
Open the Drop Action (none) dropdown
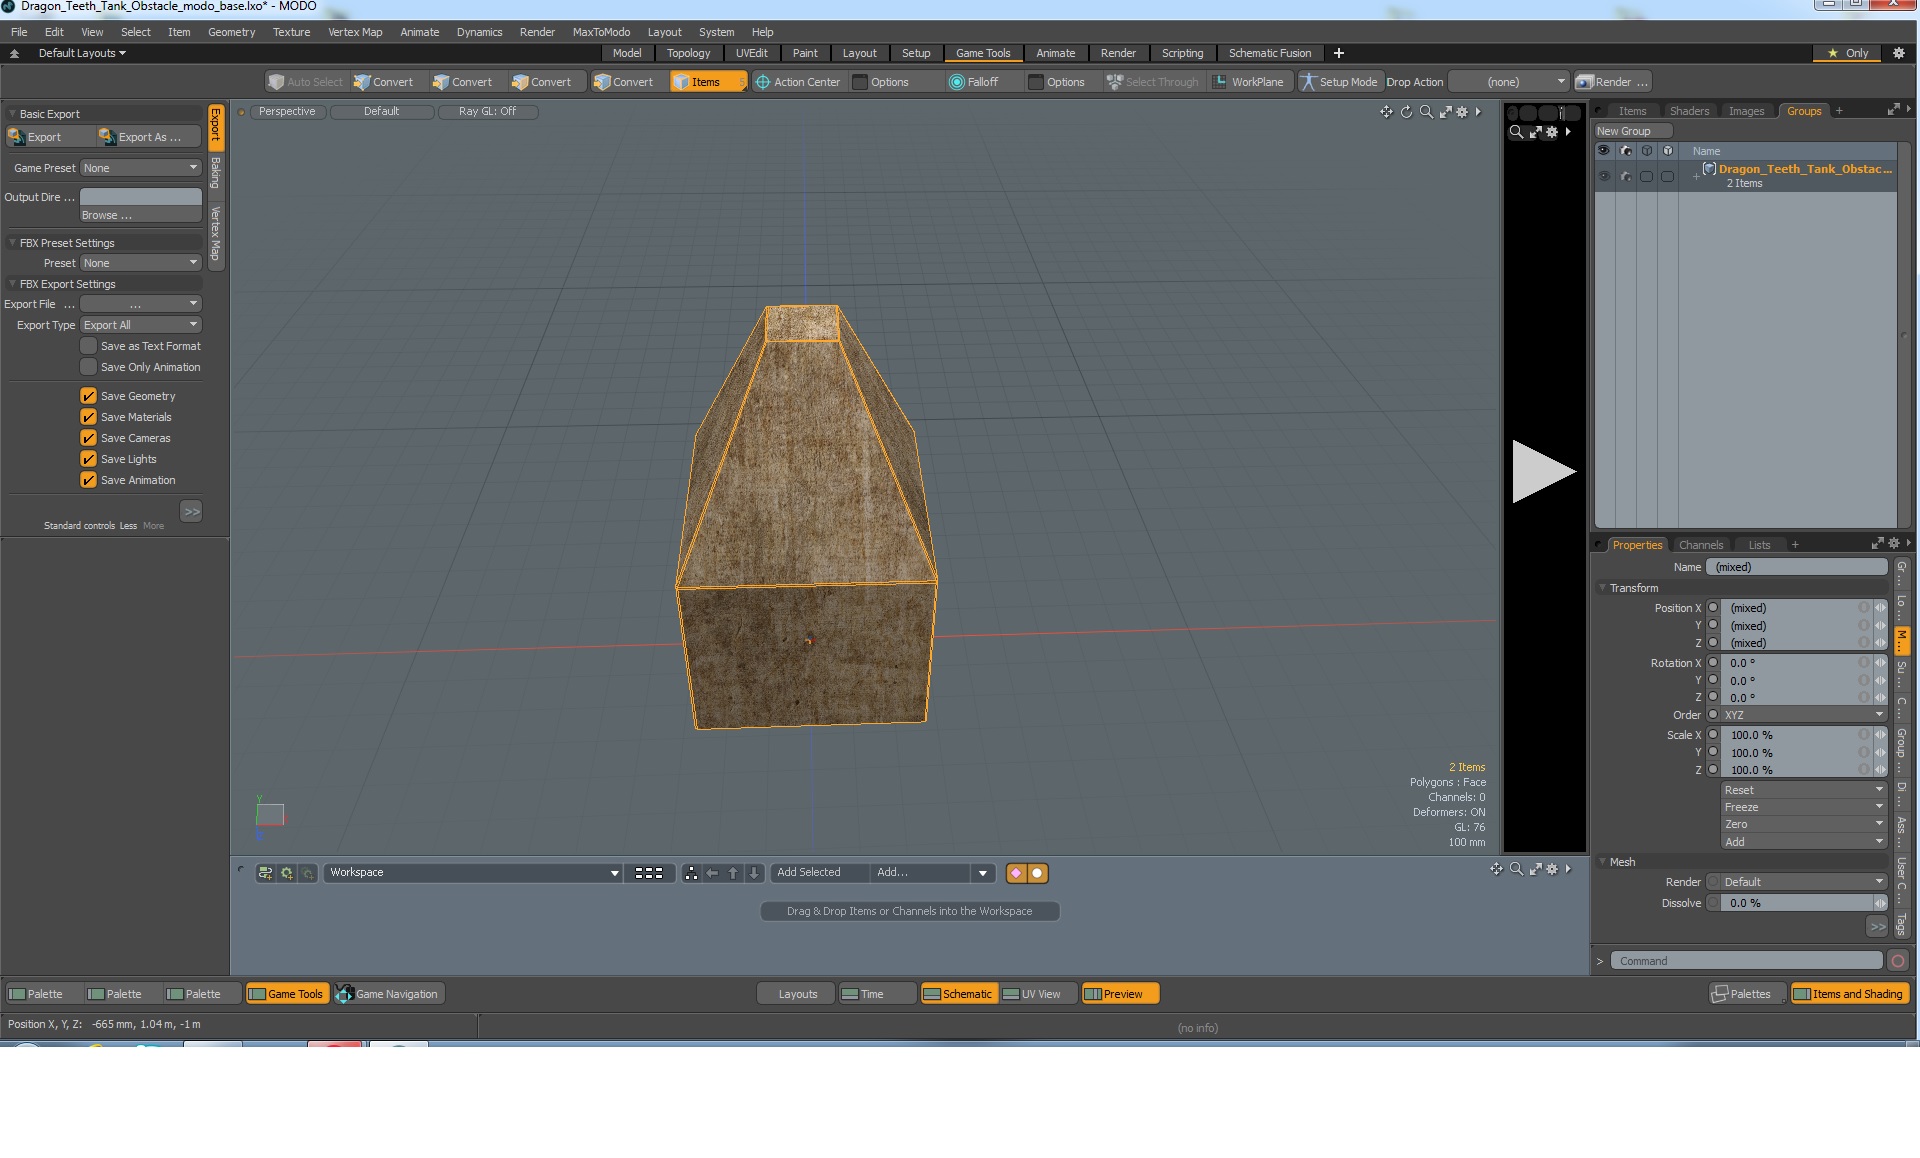point(1509,82)
